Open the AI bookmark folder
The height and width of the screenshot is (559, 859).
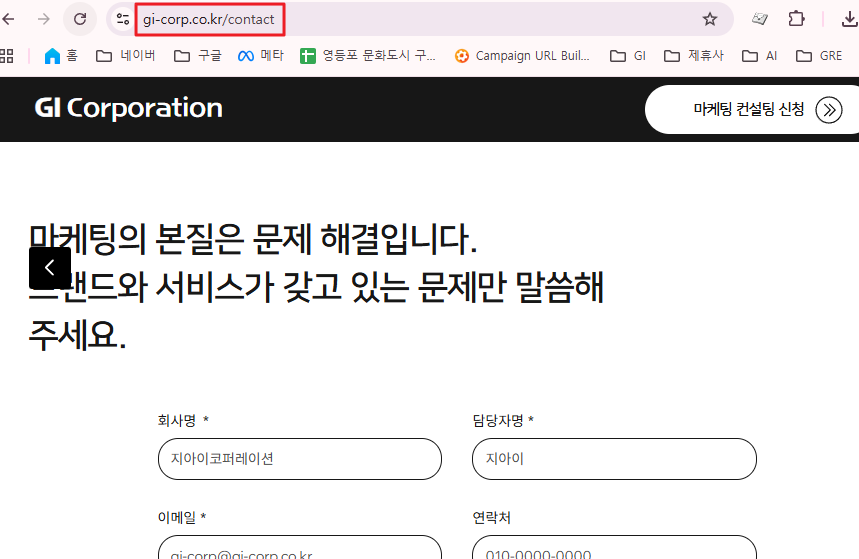pyautogui.click(x=759, y=55)
